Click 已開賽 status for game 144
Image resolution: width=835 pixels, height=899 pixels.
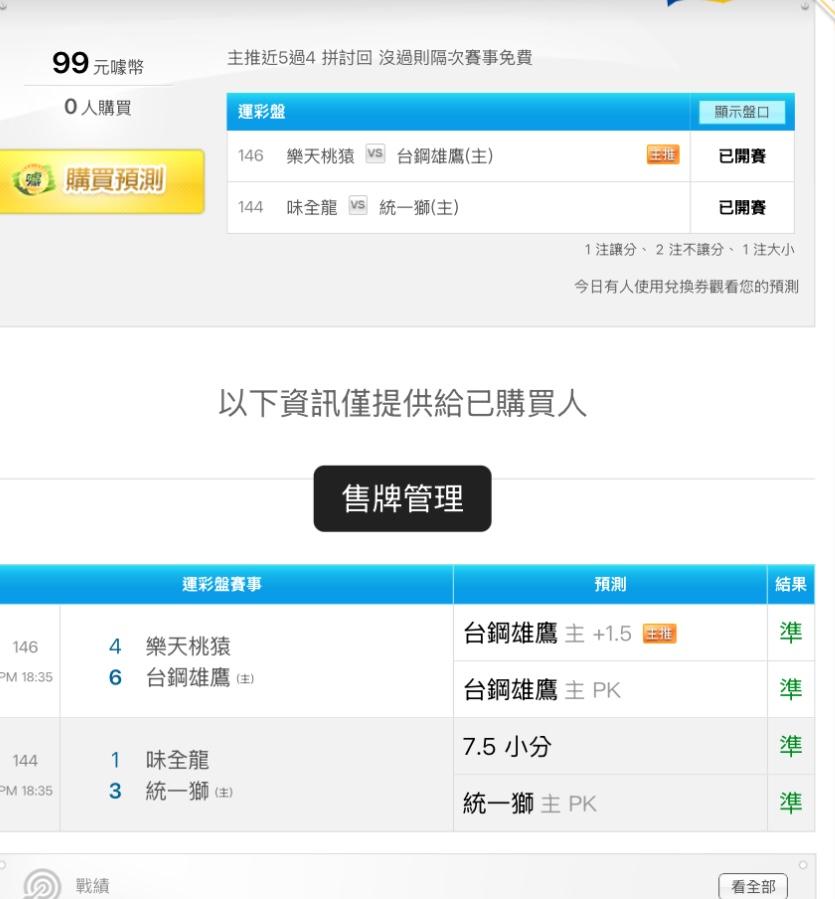click(742, 207)
